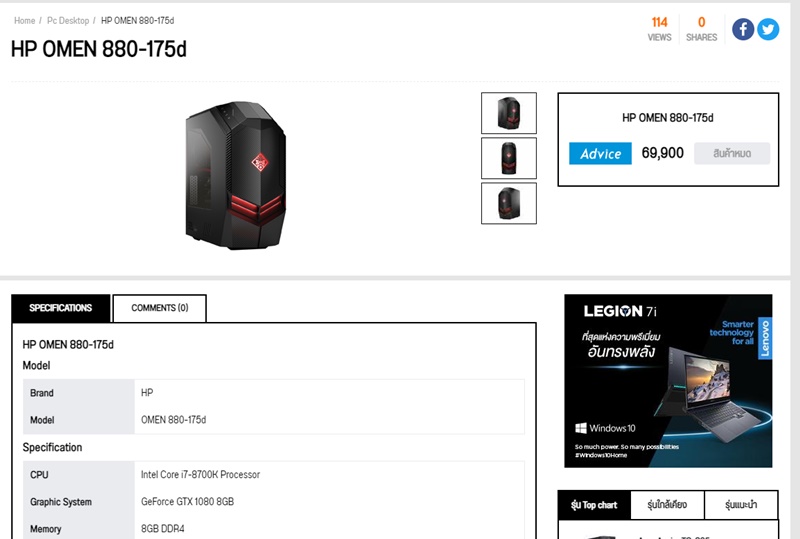Open the Legion 7i advertisement banner
Image resolution: width=800 pixels, height=539 pixels.
668,381
